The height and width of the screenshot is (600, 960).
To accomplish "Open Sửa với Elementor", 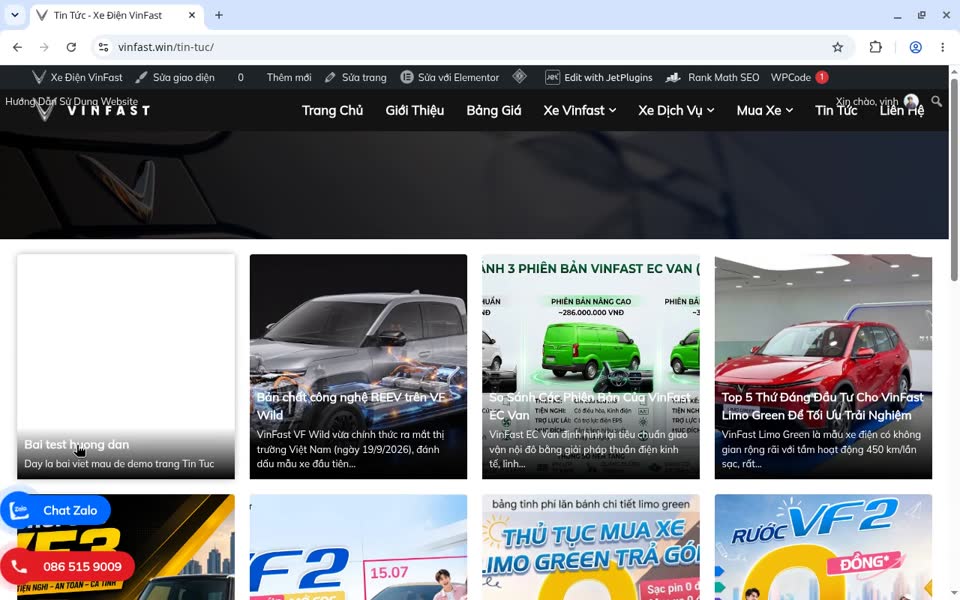I will pos(450,77).
